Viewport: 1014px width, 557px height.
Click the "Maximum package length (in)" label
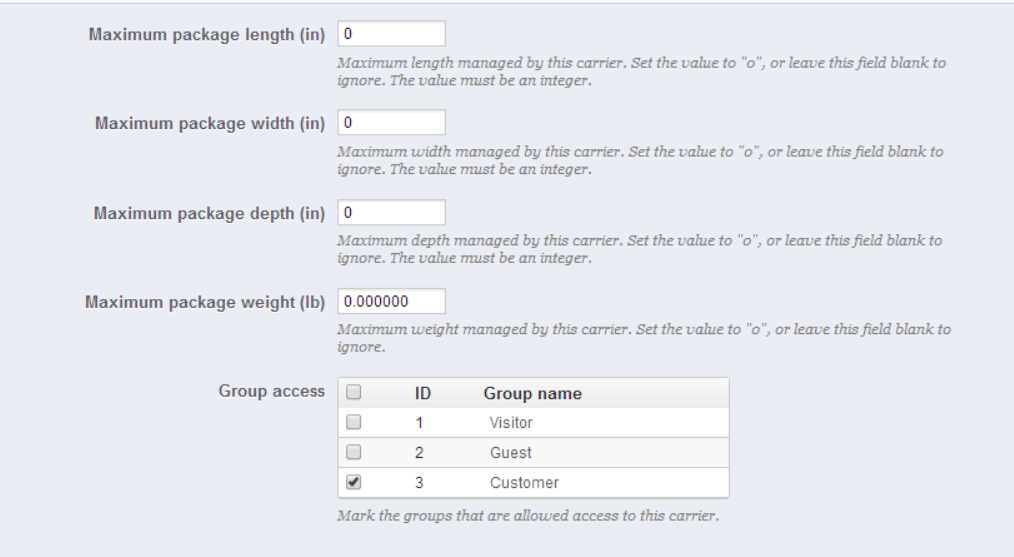pos(207,33)
